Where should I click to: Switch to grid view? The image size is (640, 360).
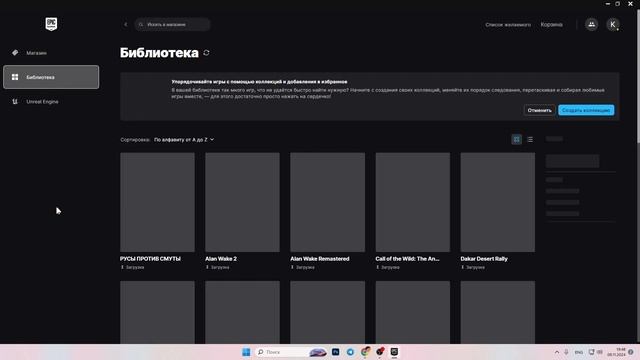click(x=517, y=140)
